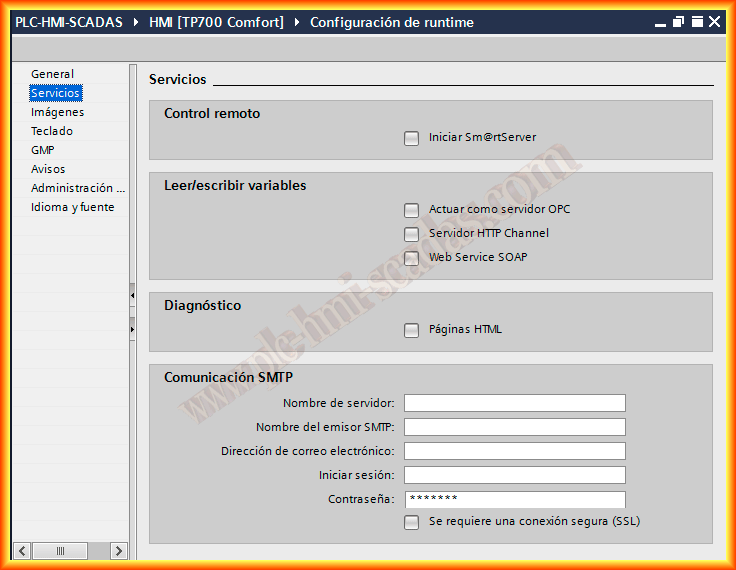This screenshot has height=570, width=736.
Task: Click the horizontal scrollbar left arrow
Action: tap(23, 550)
